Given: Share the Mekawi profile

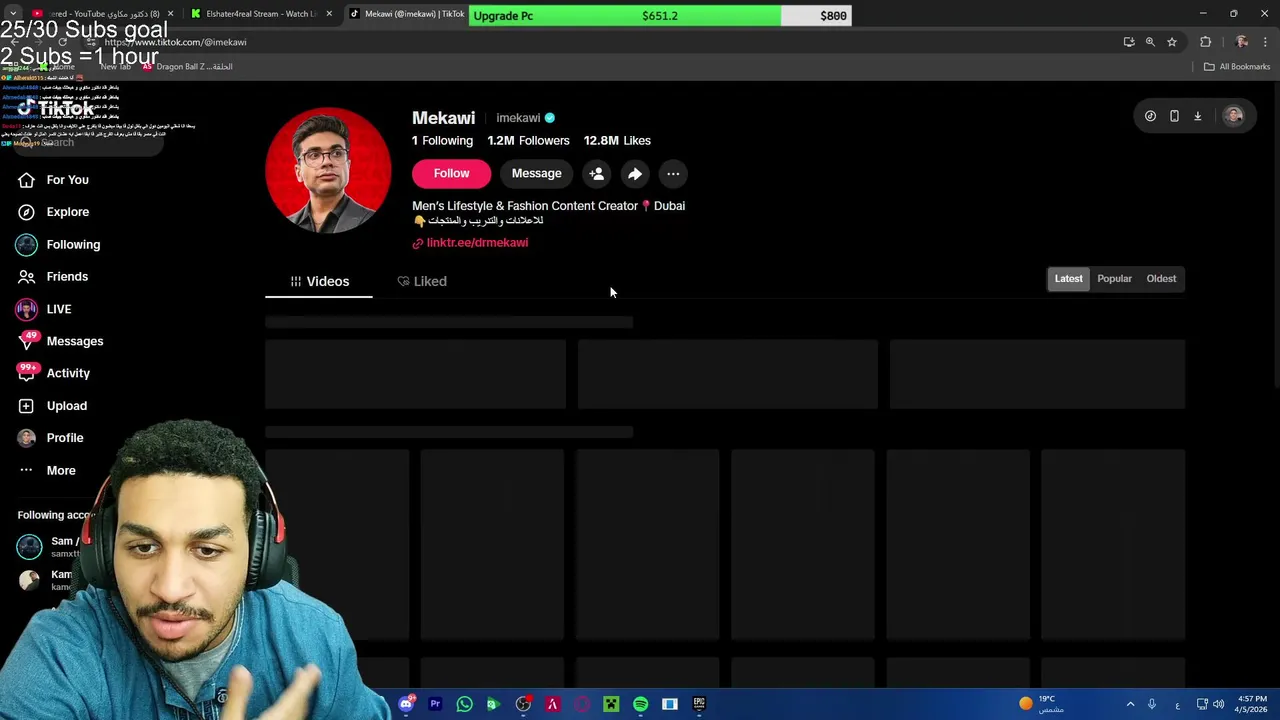Looking at the screenshot, I should (x=635, y=174).
